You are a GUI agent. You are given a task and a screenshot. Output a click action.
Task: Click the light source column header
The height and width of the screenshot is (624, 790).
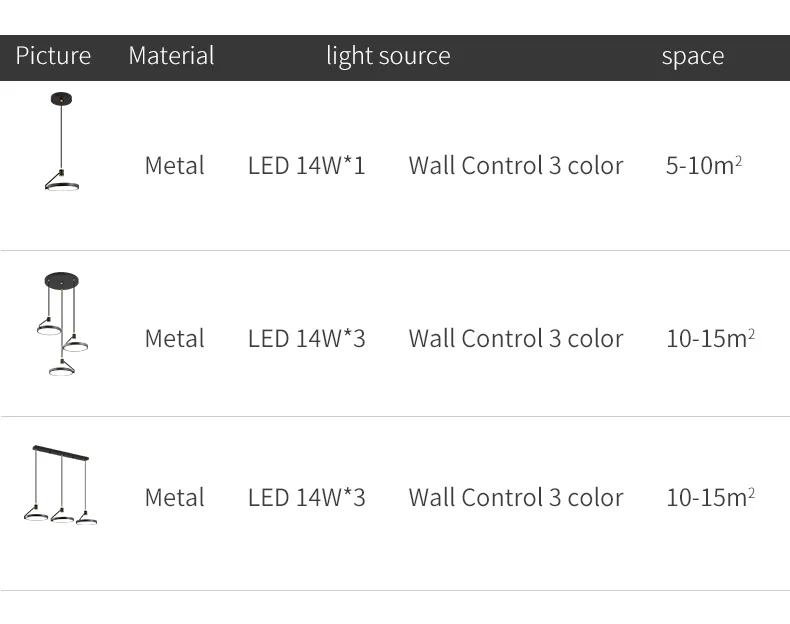point(388,56)
